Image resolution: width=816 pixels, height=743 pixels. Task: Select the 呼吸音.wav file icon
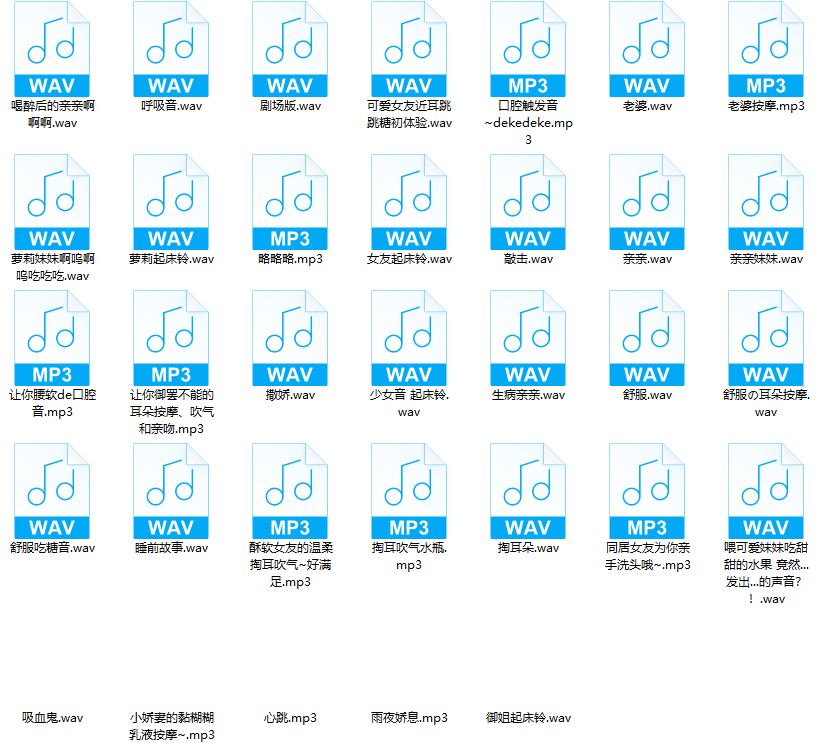(x=171, y=49)
